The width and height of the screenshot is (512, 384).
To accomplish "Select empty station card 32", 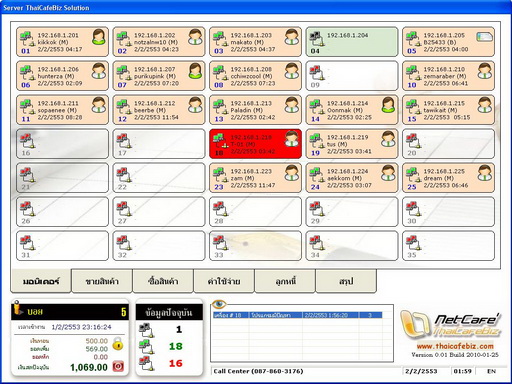I will [159, 246].
